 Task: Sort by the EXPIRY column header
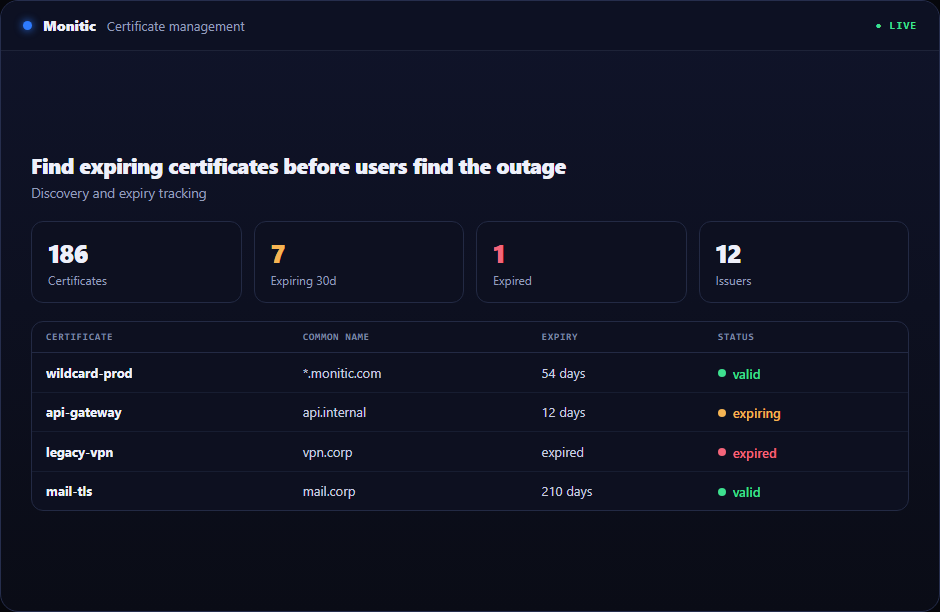tap(559, 337)
